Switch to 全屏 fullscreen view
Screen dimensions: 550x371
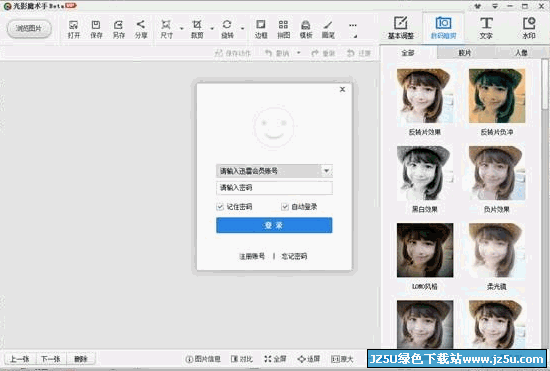pyautogui.click(x=275, y=359)
